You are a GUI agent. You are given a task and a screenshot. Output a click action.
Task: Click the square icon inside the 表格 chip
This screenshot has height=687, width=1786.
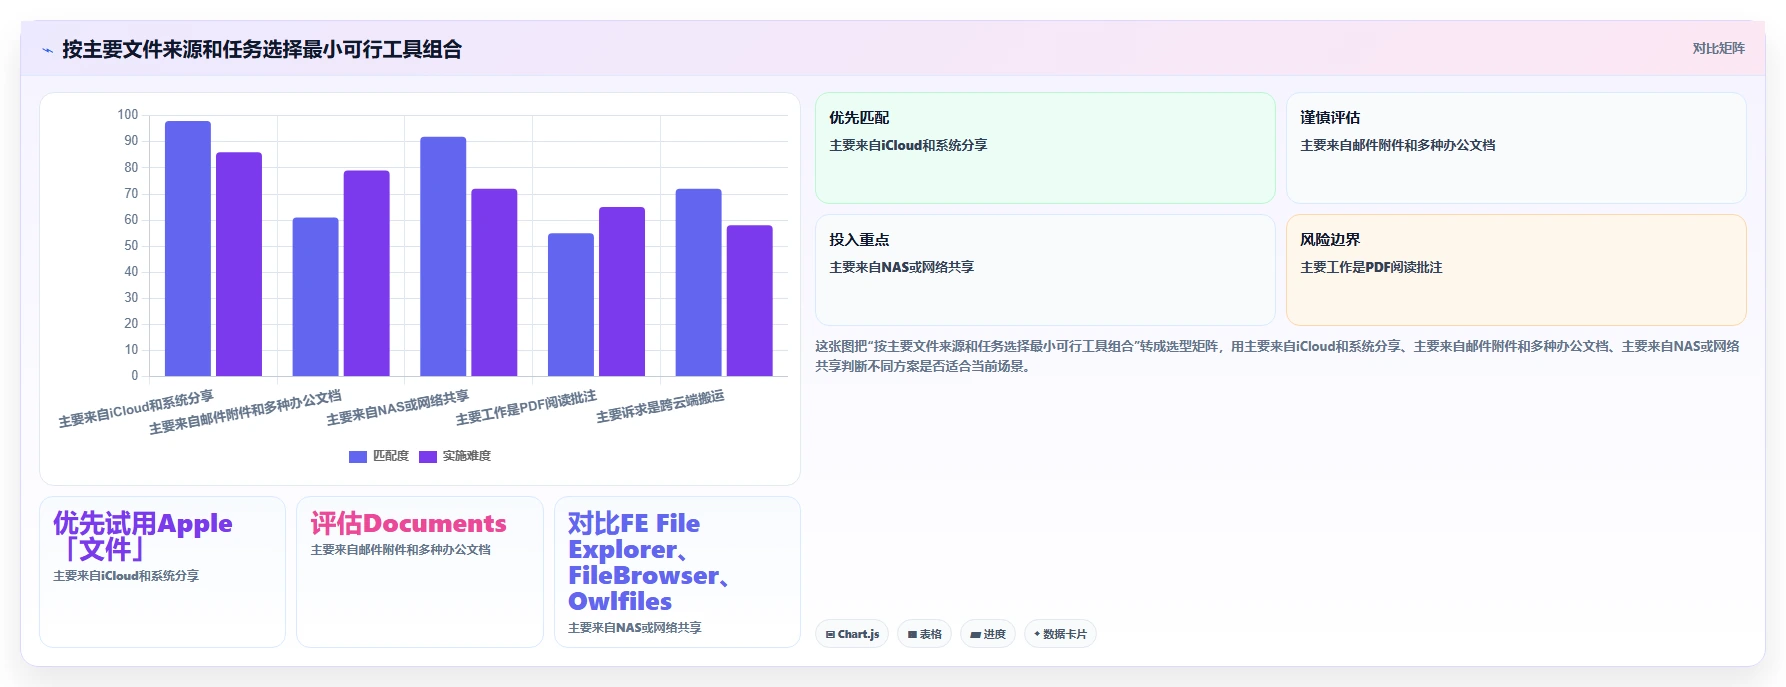click(x=912, y=634)
